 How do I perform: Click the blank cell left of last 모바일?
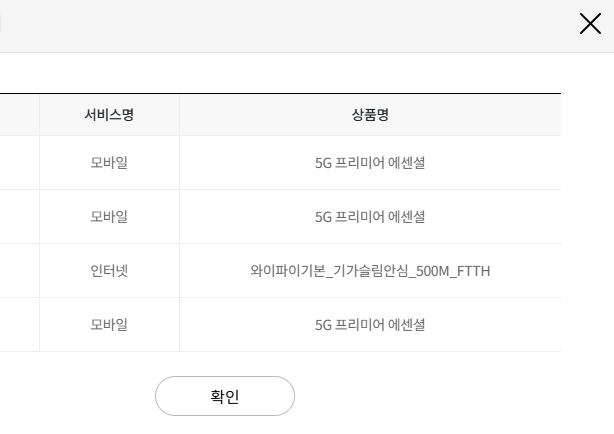(19, 324)
